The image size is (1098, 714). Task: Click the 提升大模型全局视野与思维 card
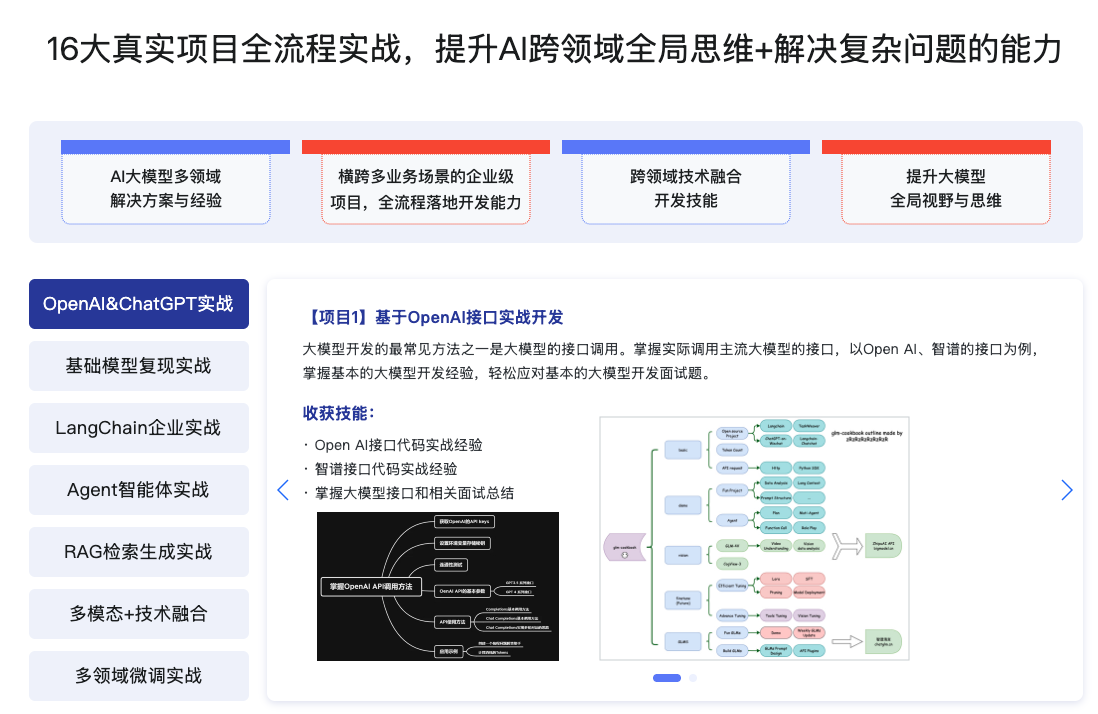[946, 188]
